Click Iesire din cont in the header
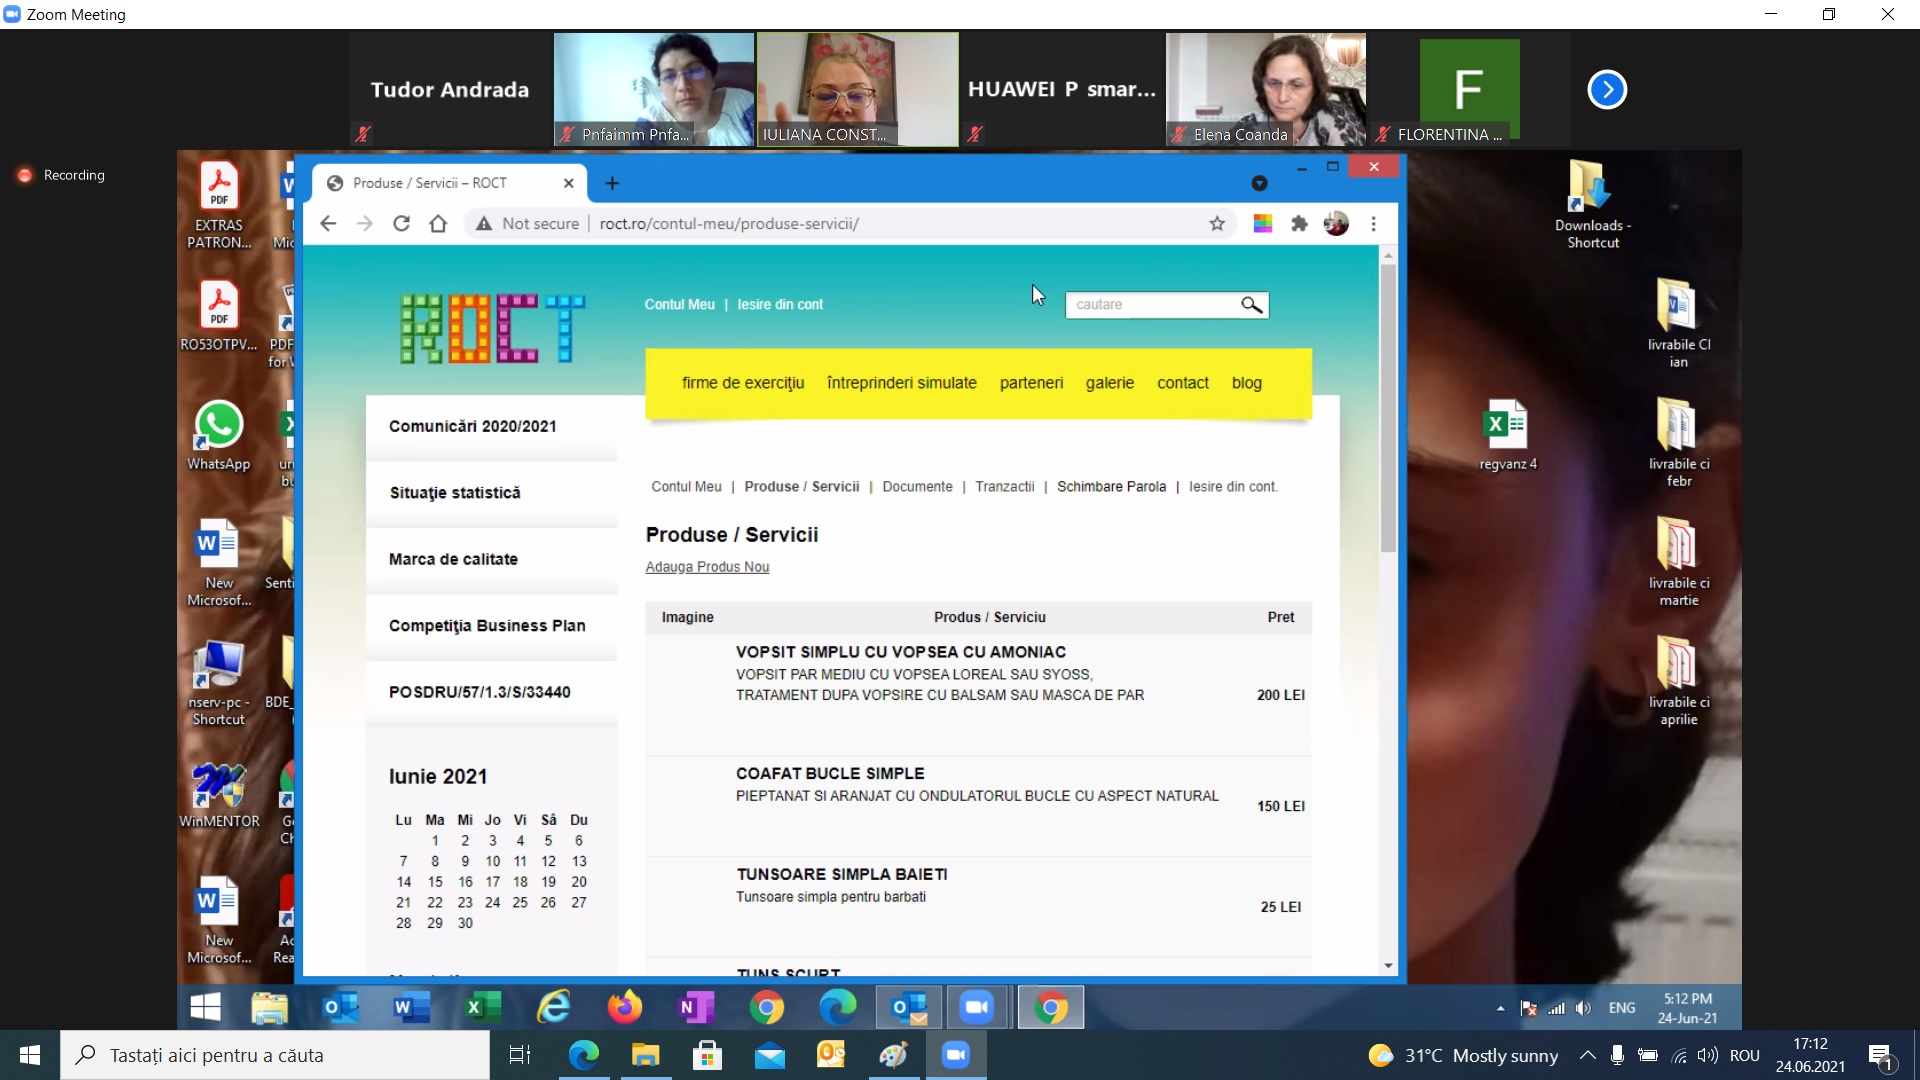 (x=780, y=305)
